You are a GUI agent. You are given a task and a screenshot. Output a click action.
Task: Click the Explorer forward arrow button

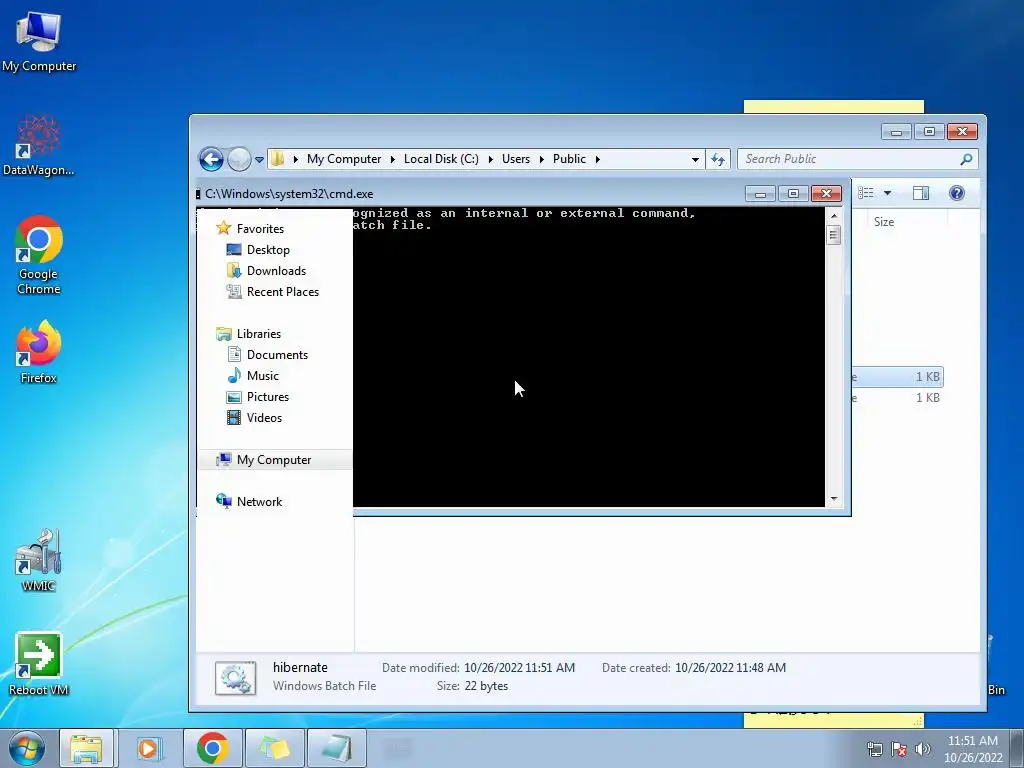pyautogui.click(x=239, y=159)
